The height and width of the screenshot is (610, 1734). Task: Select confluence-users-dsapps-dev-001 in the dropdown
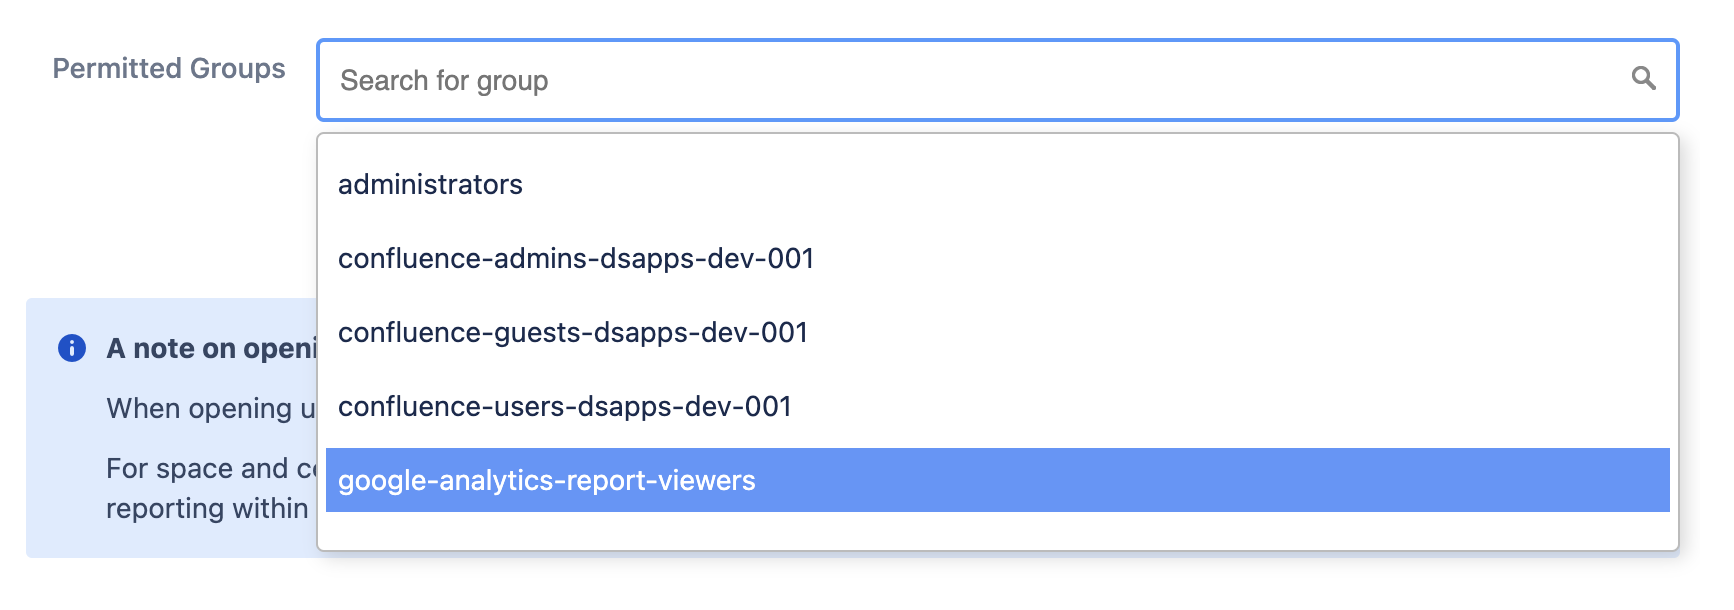[565, 407]
